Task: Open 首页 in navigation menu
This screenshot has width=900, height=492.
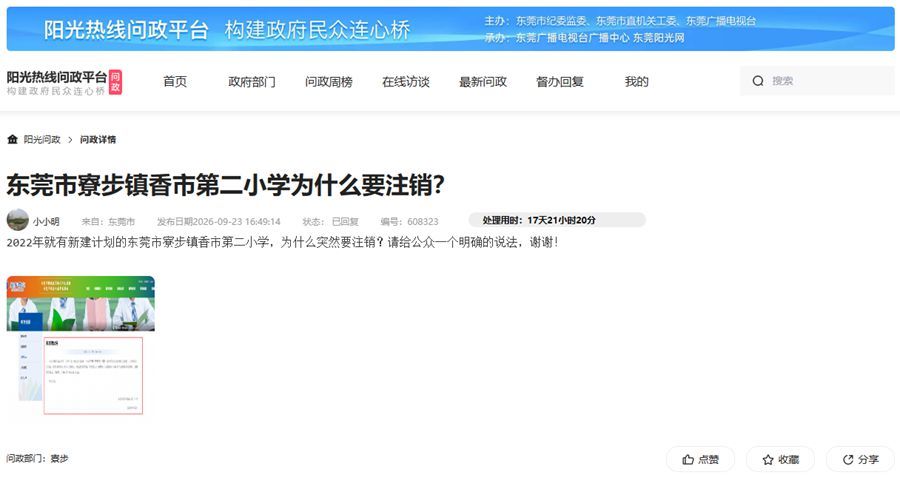Action: [x=175, y=82]
